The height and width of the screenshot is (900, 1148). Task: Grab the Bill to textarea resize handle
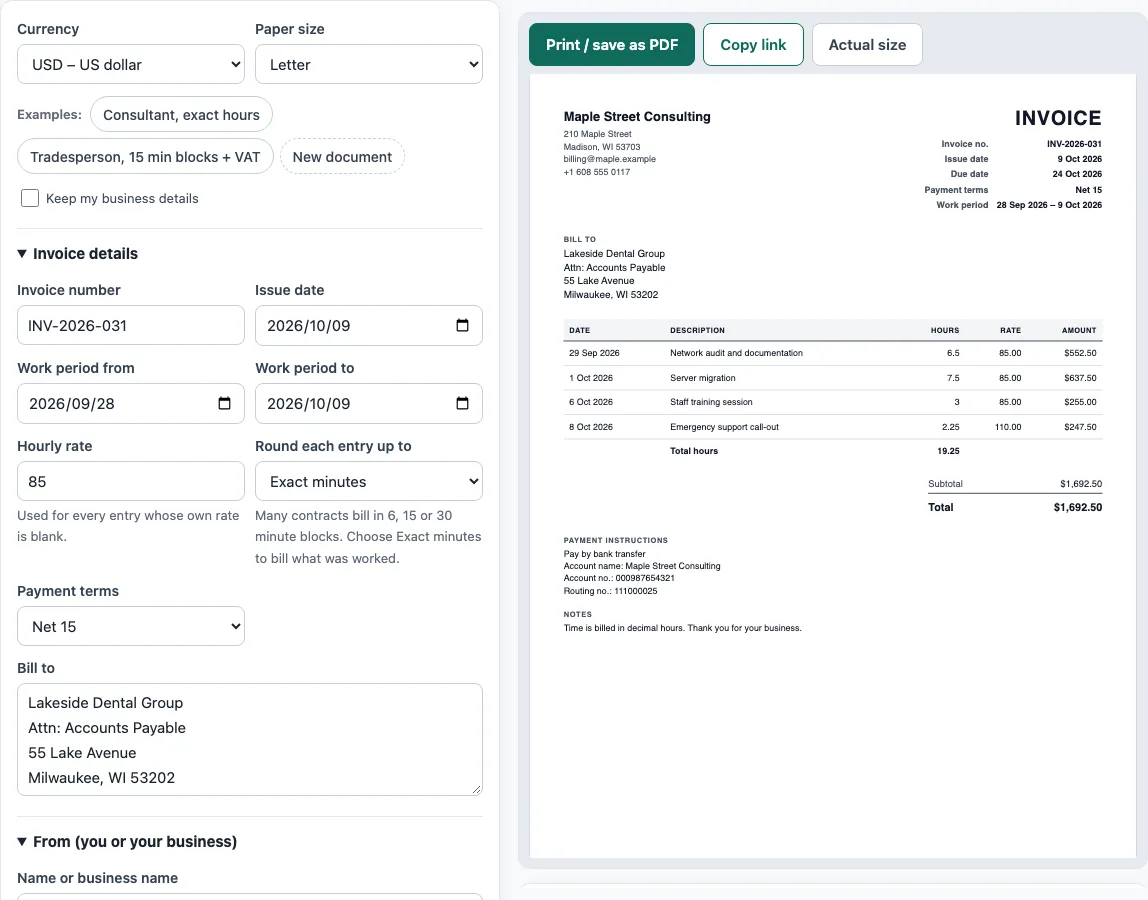tap(477, 789)
